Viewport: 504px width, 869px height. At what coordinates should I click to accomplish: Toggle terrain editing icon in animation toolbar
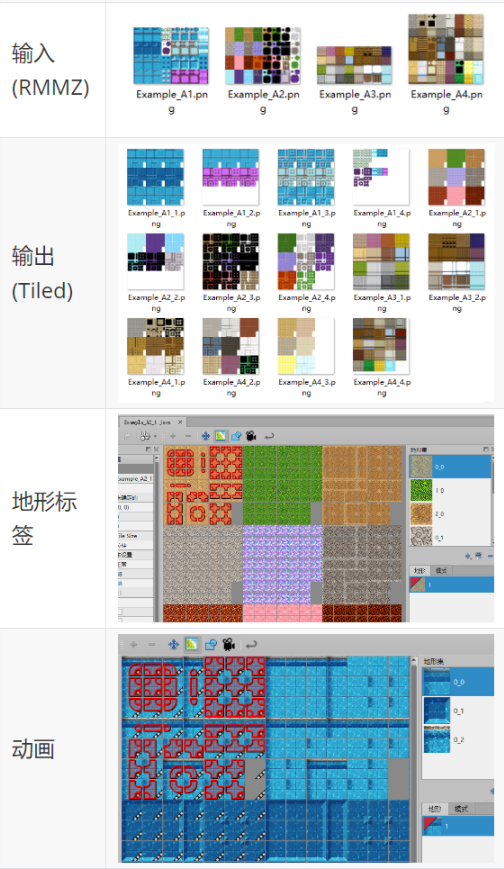(x=192, y=645)
